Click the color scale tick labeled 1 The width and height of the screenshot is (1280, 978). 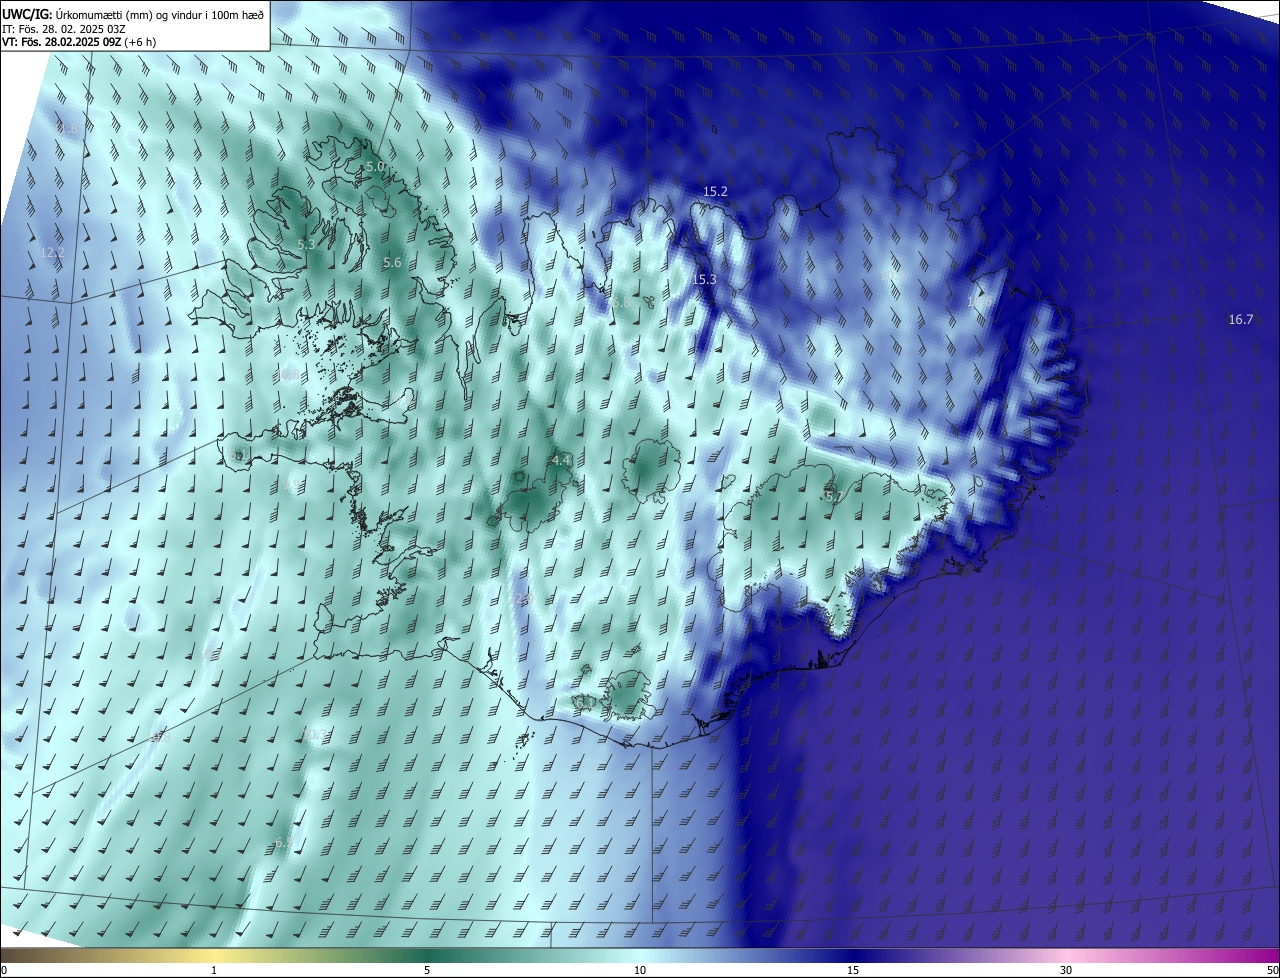(214, 970)
